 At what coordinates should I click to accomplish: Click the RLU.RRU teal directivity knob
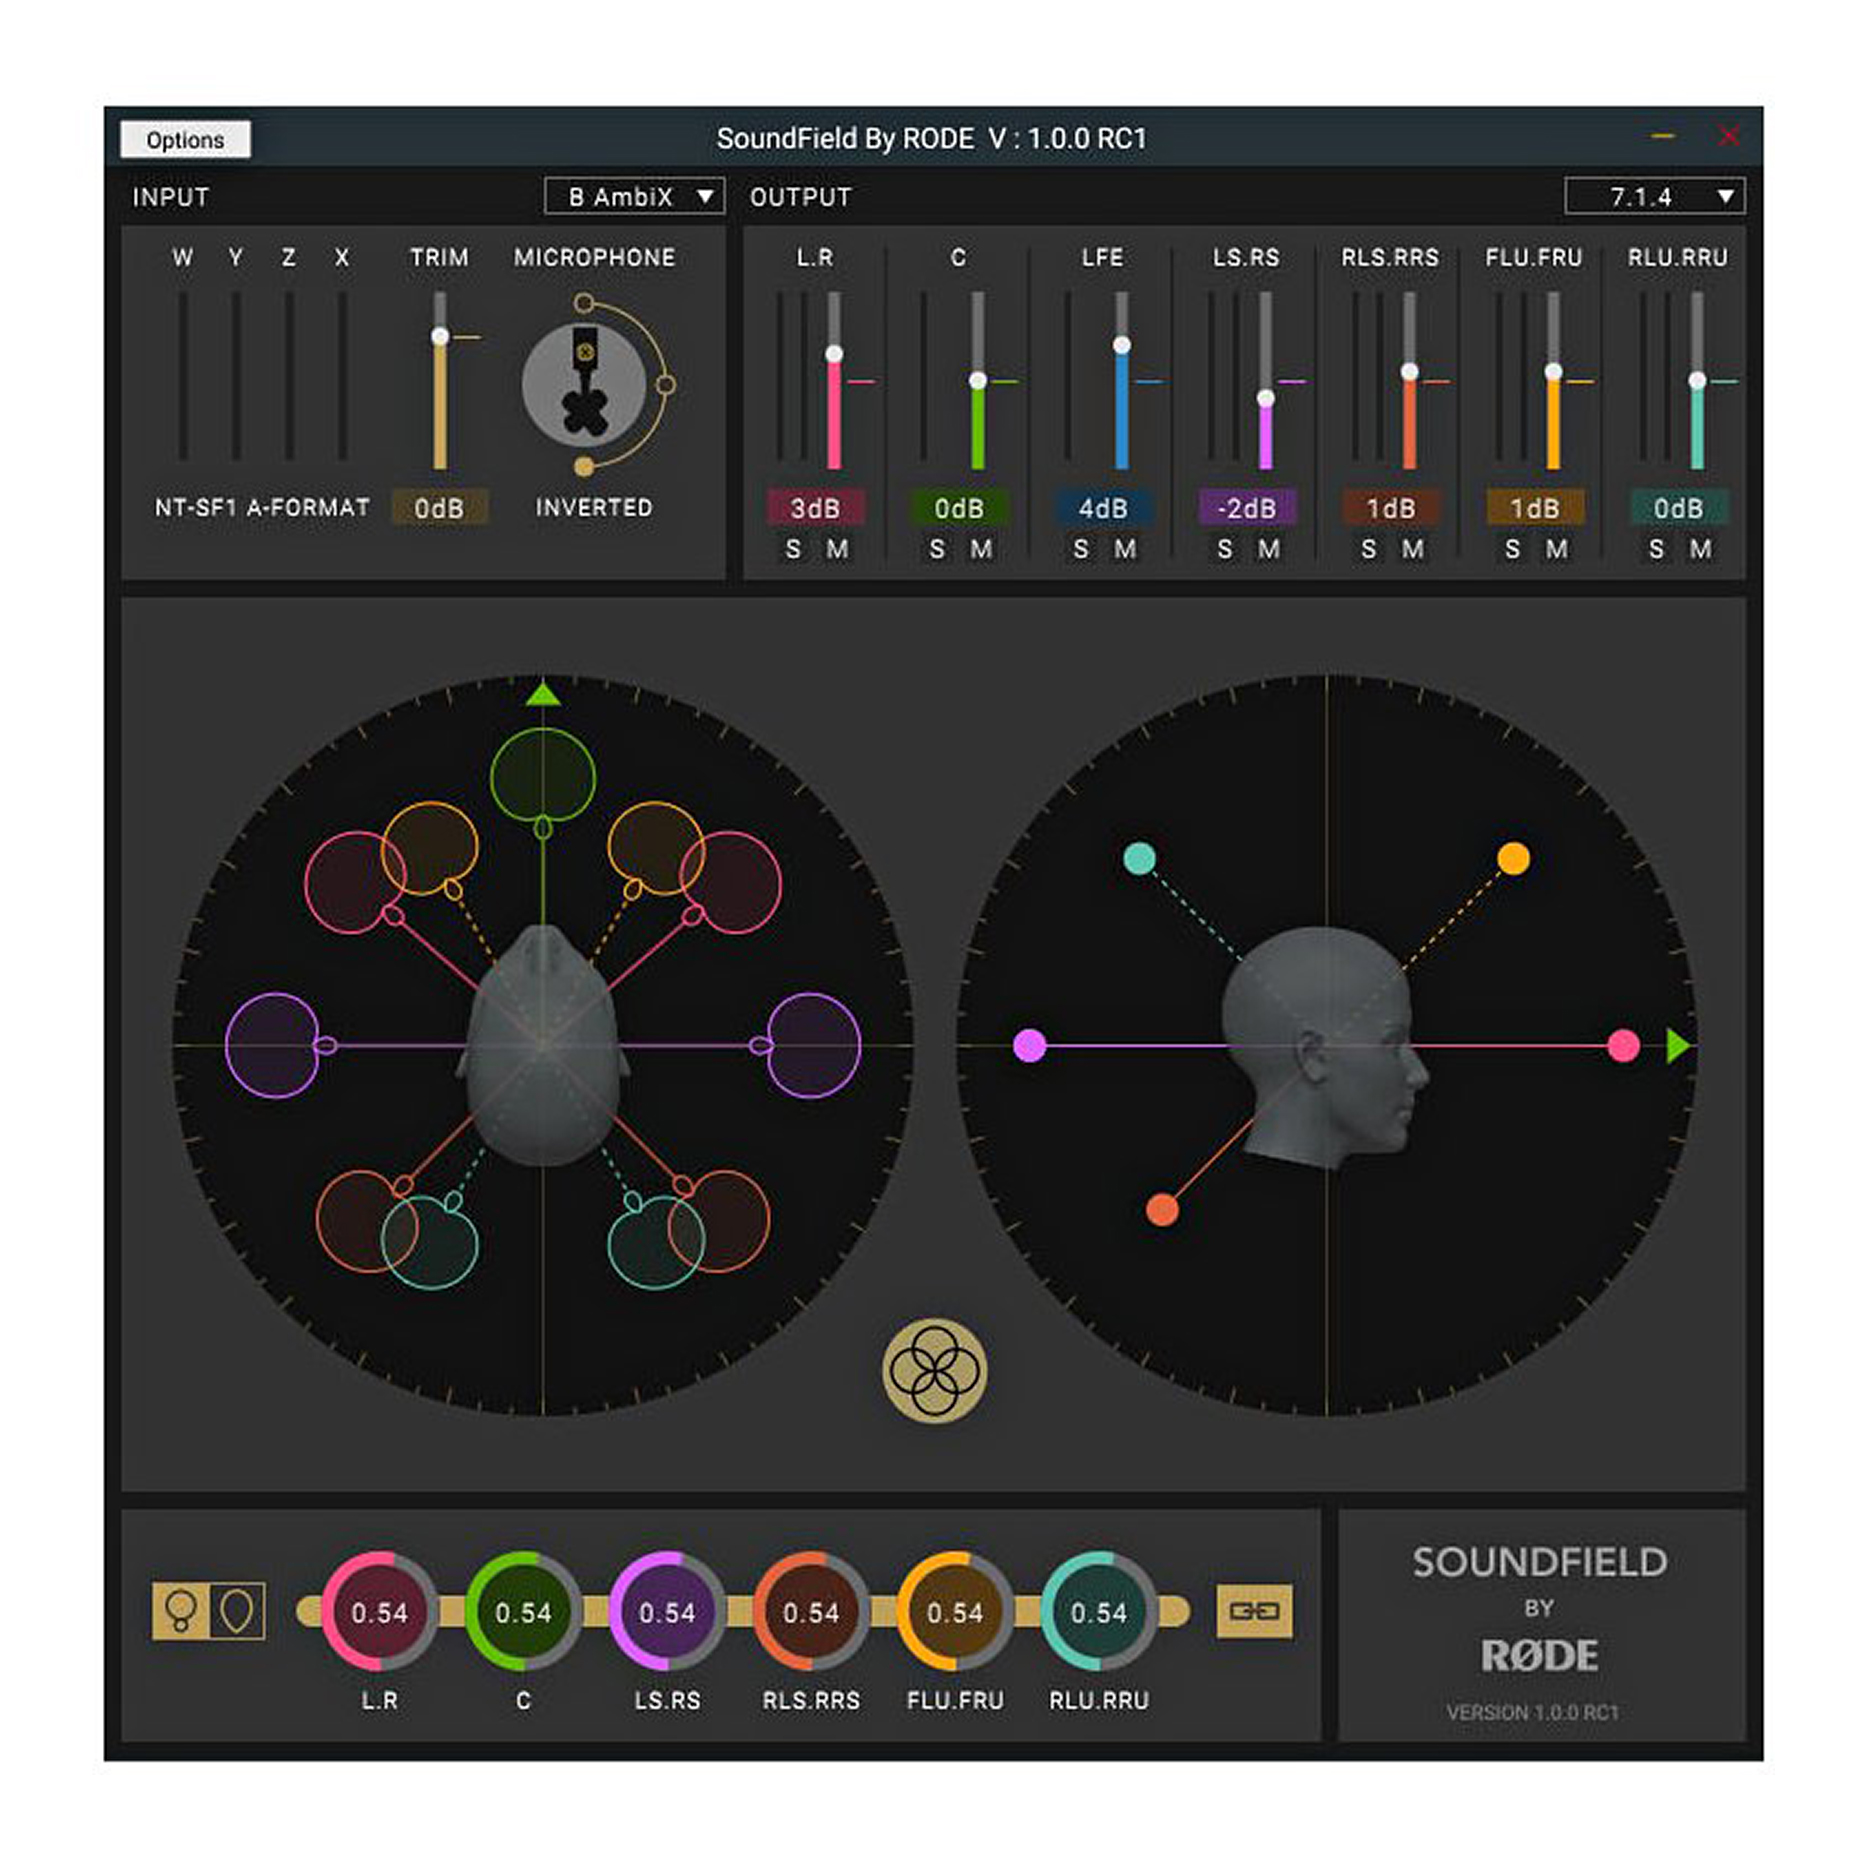(x=1098, y=1611)
